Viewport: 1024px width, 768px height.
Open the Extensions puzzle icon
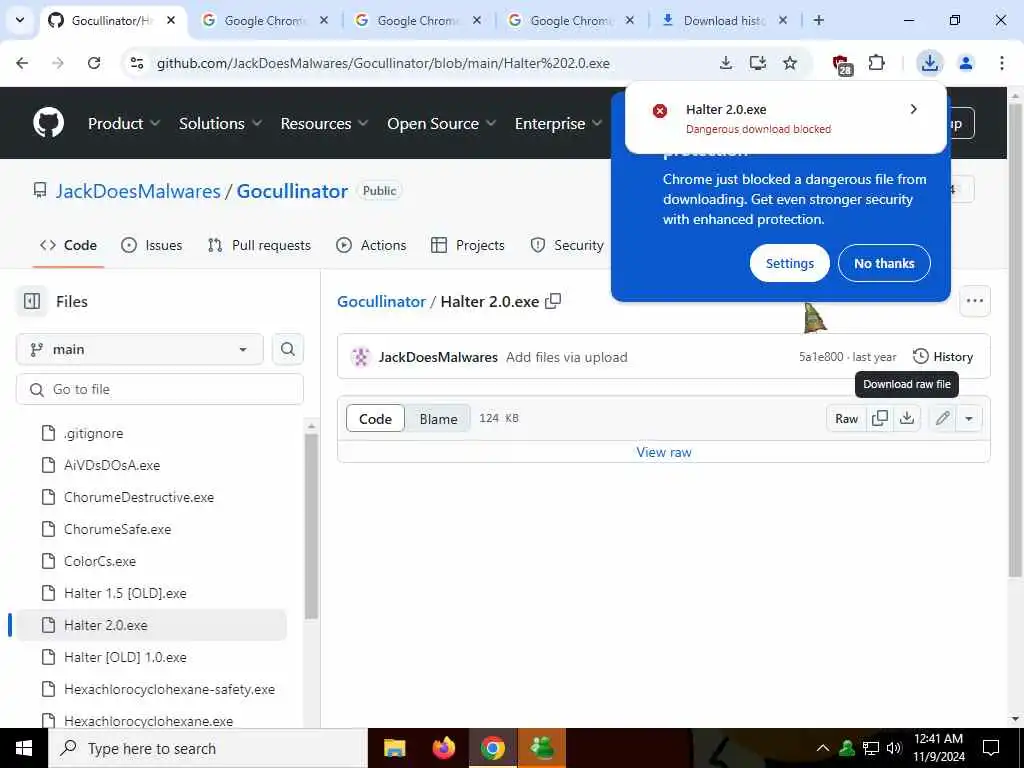[876, 63]
